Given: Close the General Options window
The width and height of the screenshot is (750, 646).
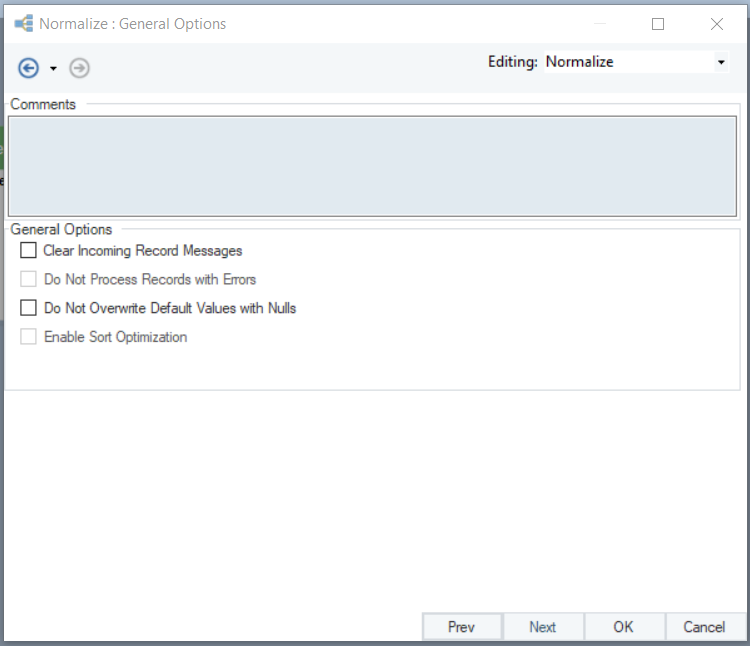Looking at the screenshot, I should [717, 24].
